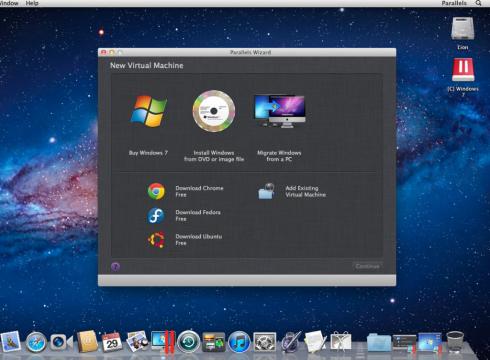The height and width of the screenshot is (360, 490).
Task: Open Spotlight search magnifier
Action: point(479,3)
